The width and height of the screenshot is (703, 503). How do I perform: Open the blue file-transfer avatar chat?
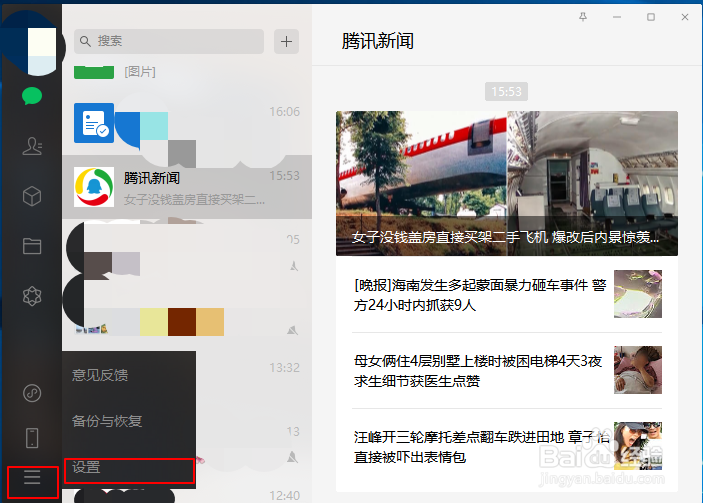coord(94,123)
